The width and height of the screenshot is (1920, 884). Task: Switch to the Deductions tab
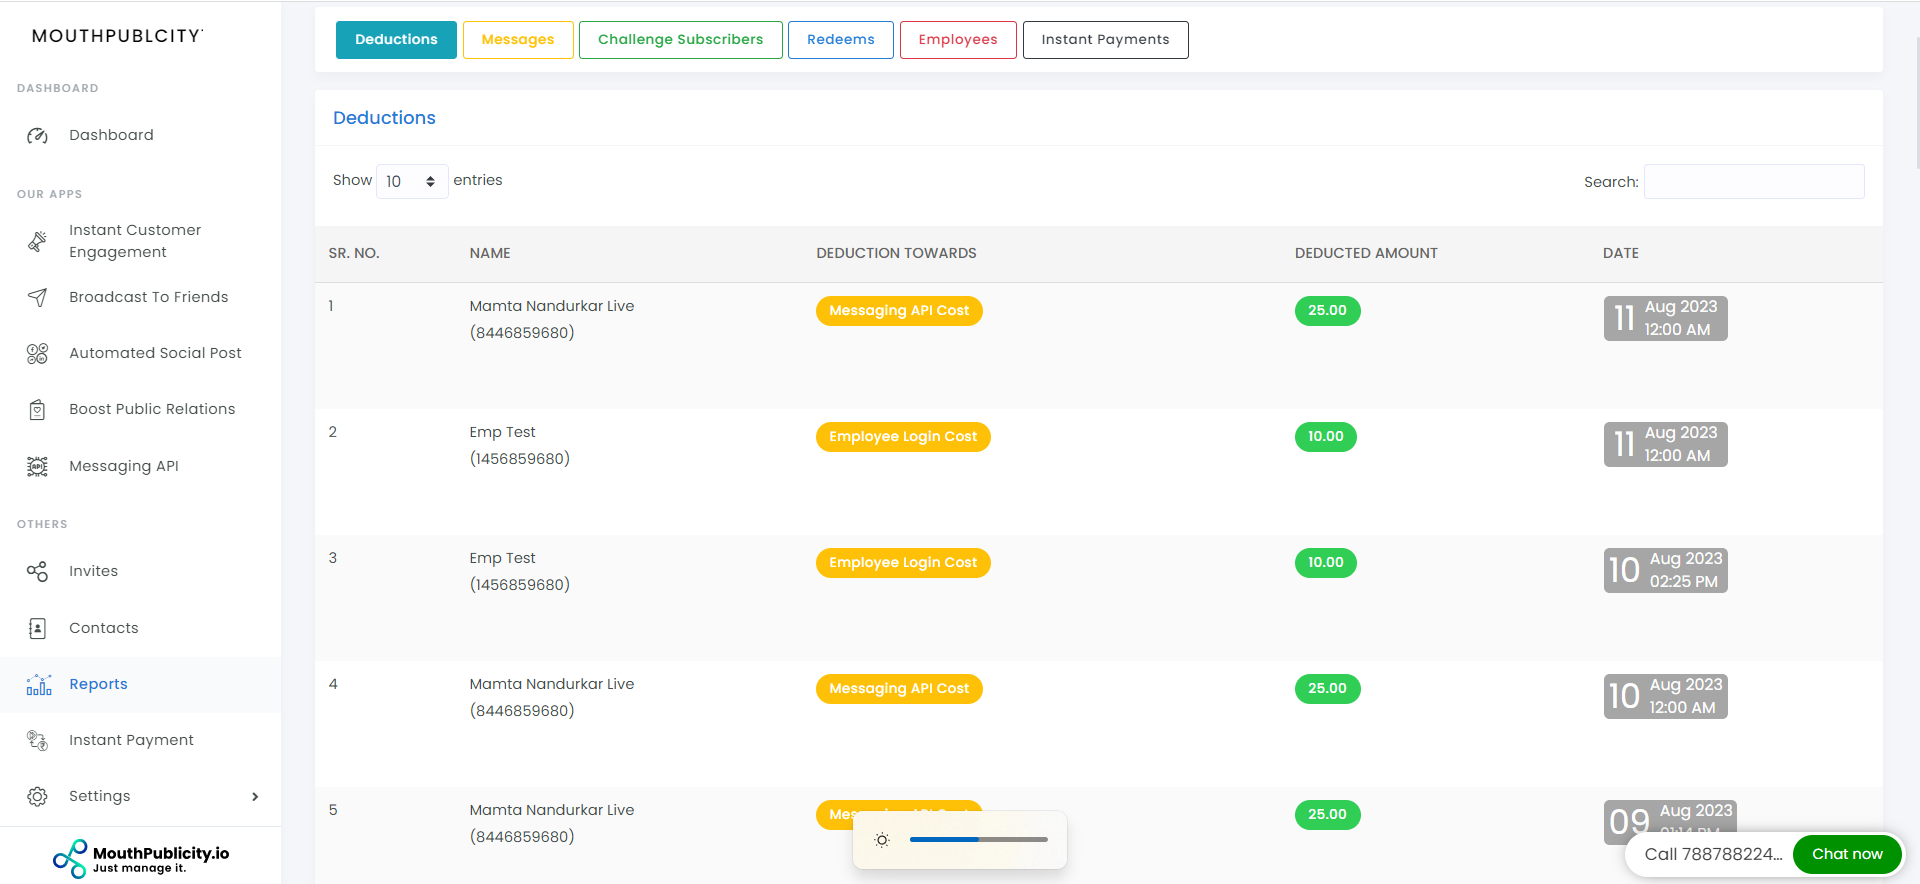click(x=396, y=40)
